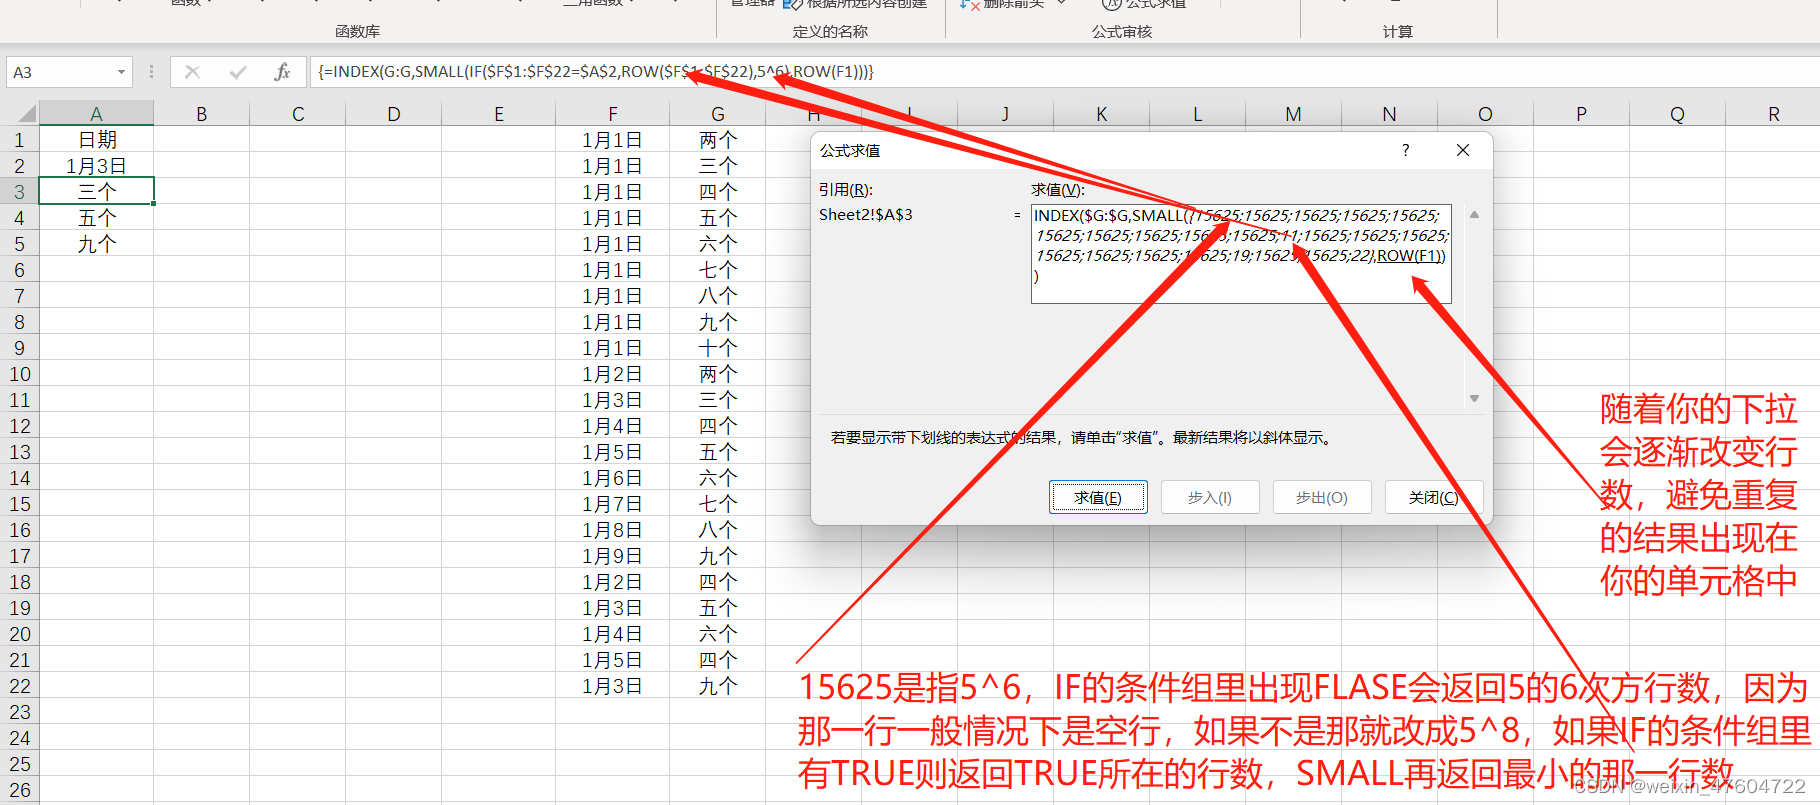1820x805 pixels.
Task: Click the Sheet2!$A$3 reference text
Action: [x=866, y=214]
